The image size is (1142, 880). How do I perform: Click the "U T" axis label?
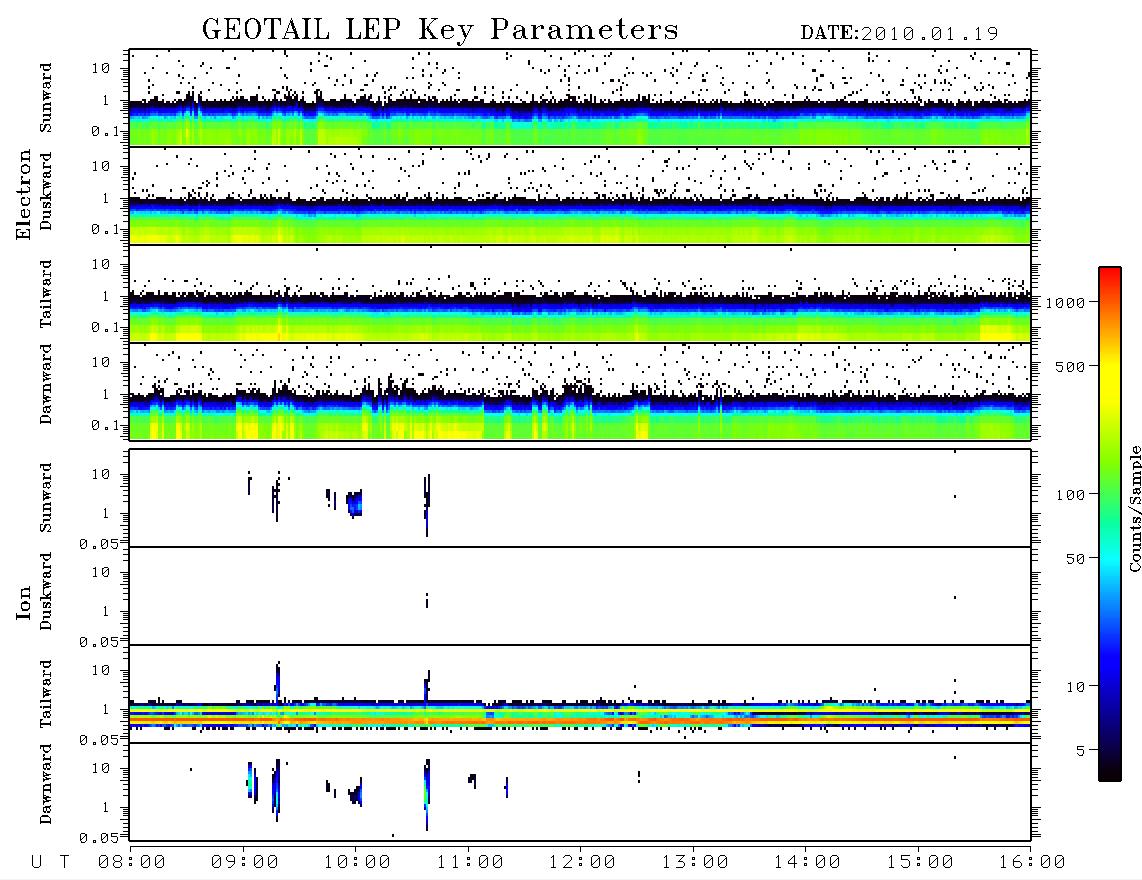[x=50, y=862]
